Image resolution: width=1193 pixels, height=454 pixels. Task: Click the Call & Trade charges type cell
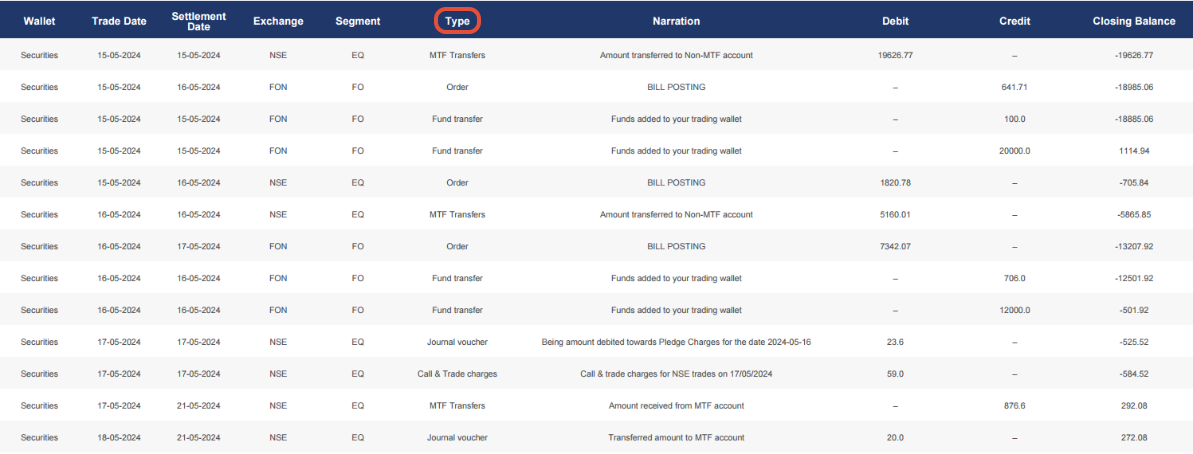click(457, 374)
